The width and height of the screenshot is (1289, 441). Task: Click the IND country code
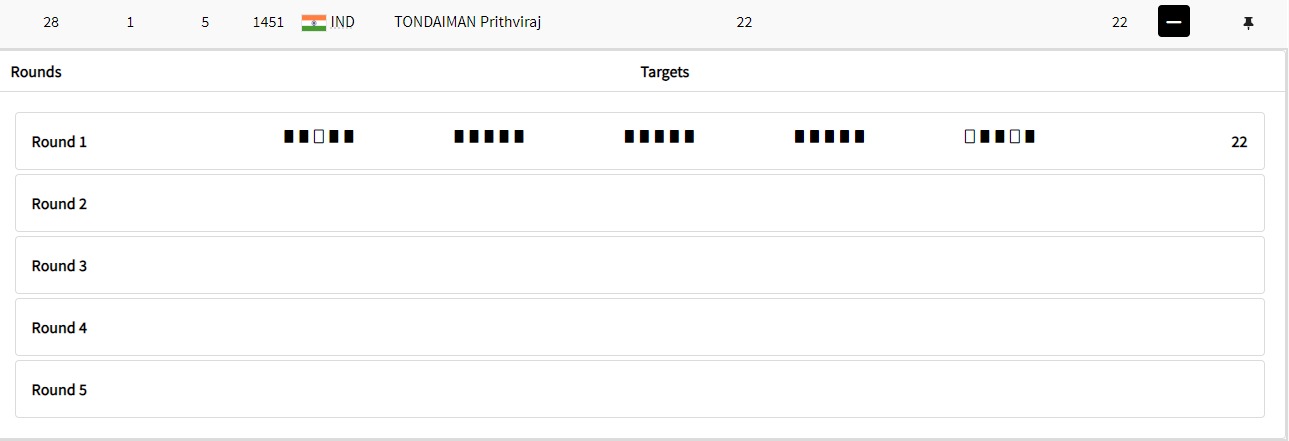(342, 22)
